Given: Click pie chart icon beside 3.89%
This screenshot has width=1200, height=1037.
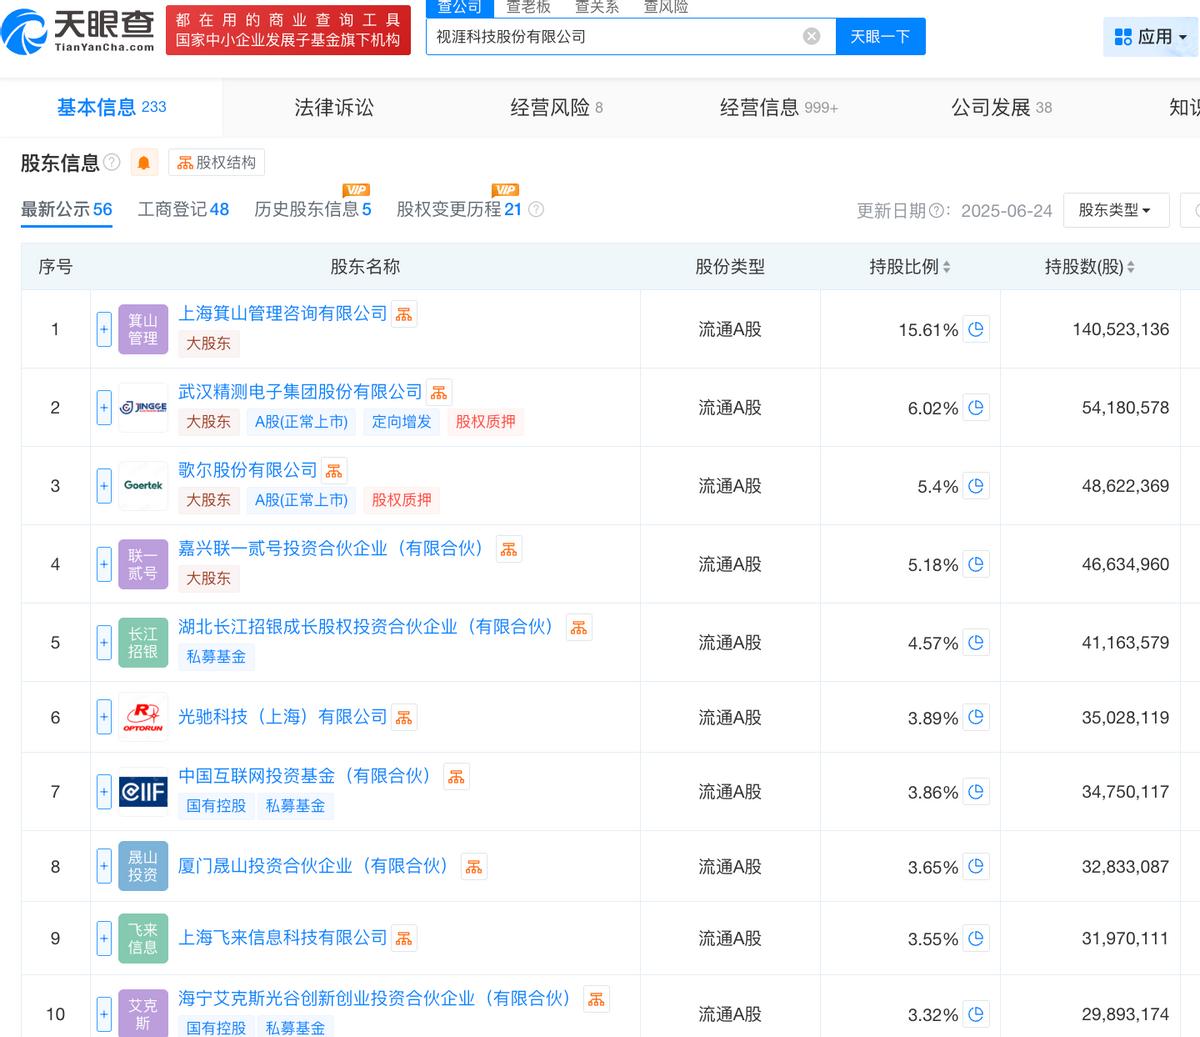Looking at the screenshot, I should (x=977, y=717).
